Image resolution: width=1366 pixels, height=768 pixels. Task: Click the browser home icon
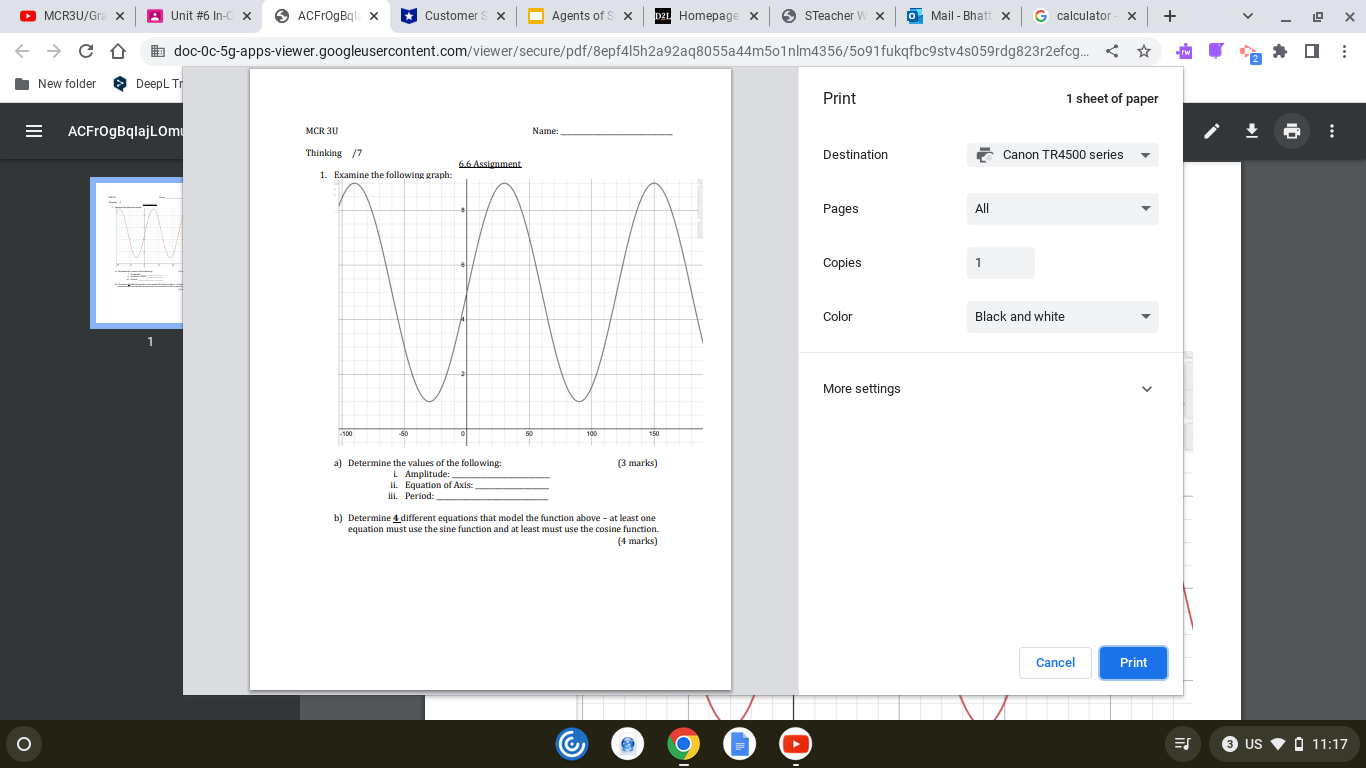[117, 51]
